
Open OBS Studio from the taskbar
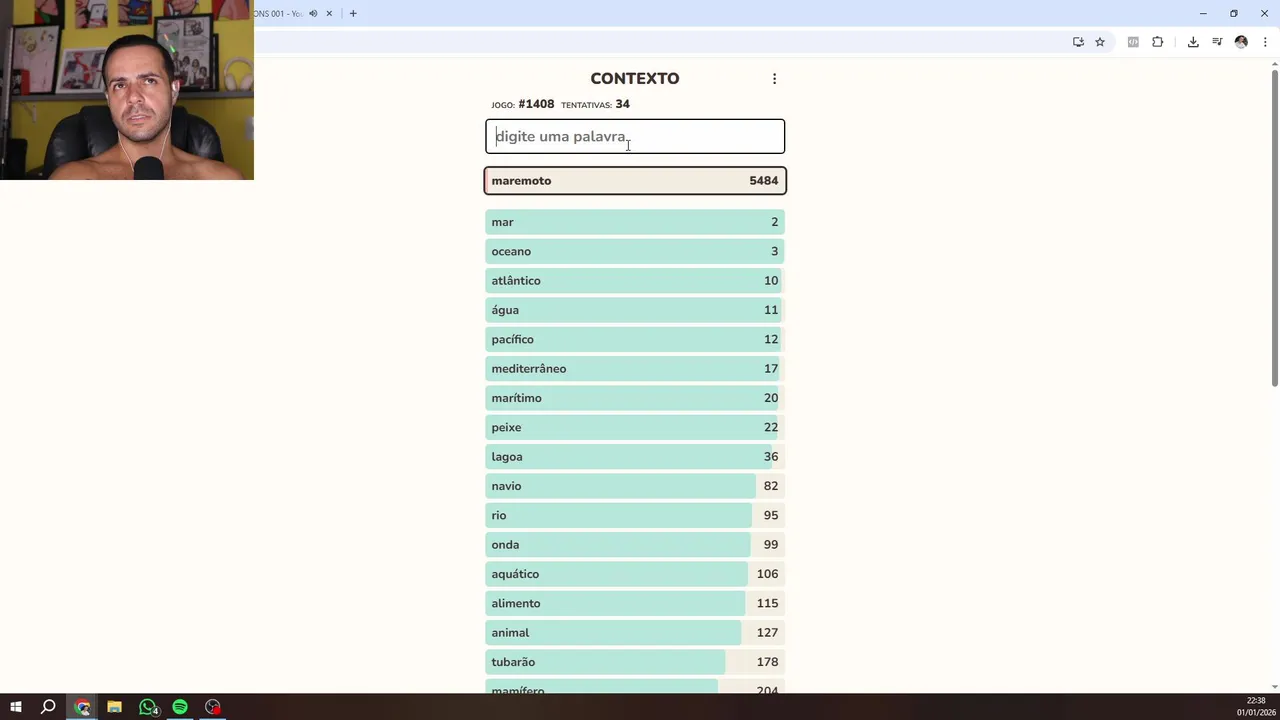click(213, 707)
